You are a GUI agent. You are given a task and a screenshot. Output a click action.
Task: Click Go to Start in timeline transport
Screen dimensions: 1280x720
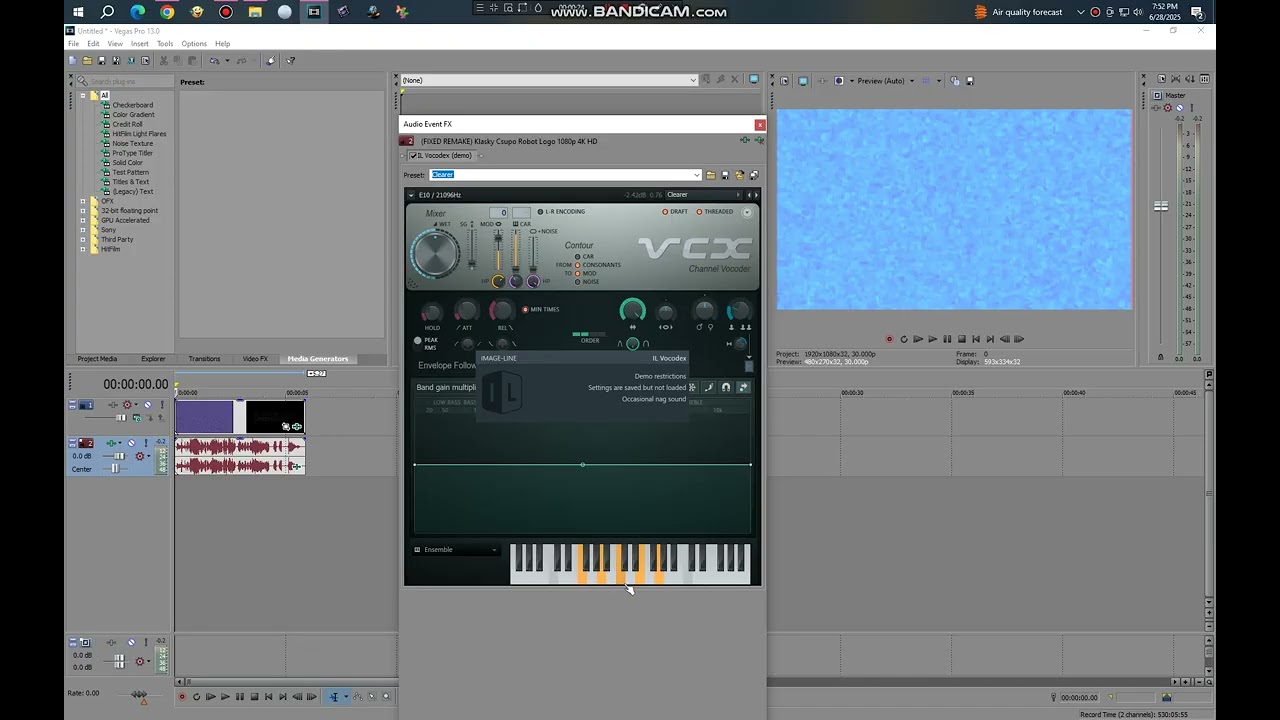pos(268,697)
